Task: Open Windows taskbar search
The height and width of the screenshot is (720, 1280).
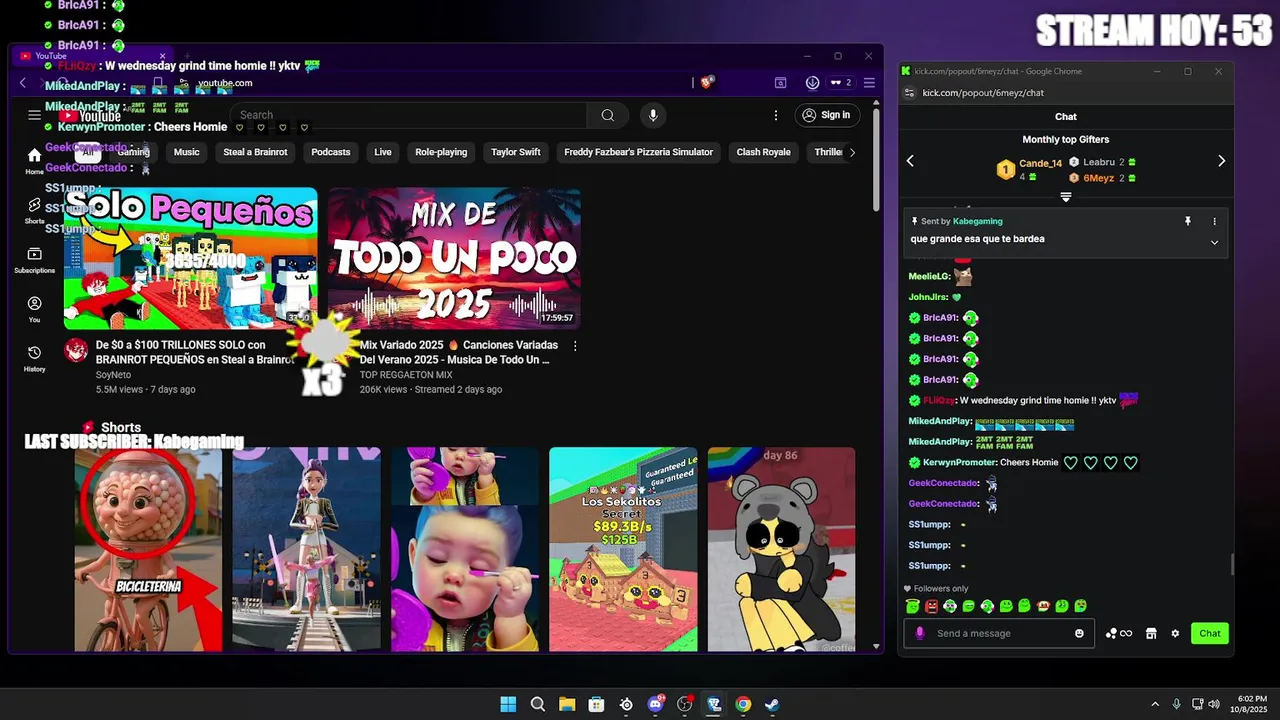Action: [x=538, y=704]
